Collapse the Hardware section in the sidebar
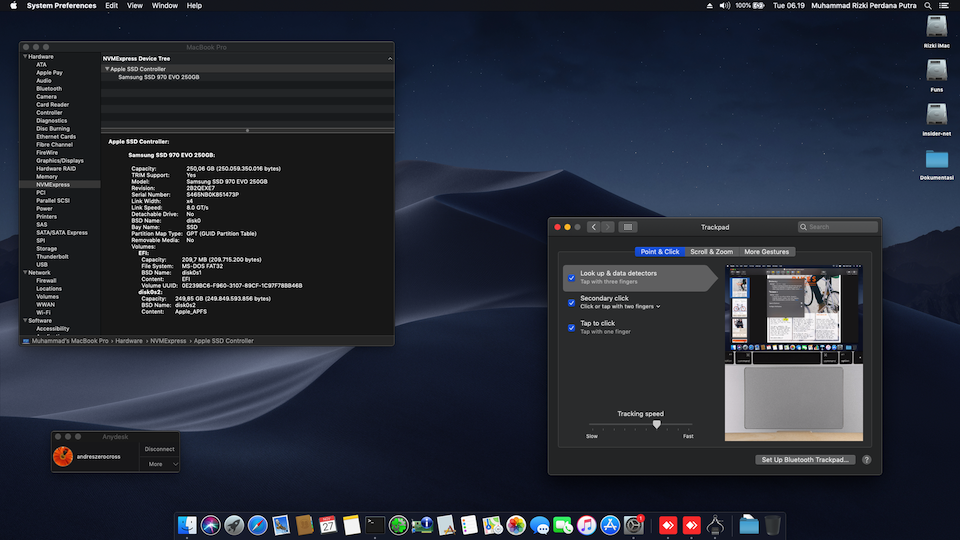This screenshot has width=960, height=540. pos(25,57)
